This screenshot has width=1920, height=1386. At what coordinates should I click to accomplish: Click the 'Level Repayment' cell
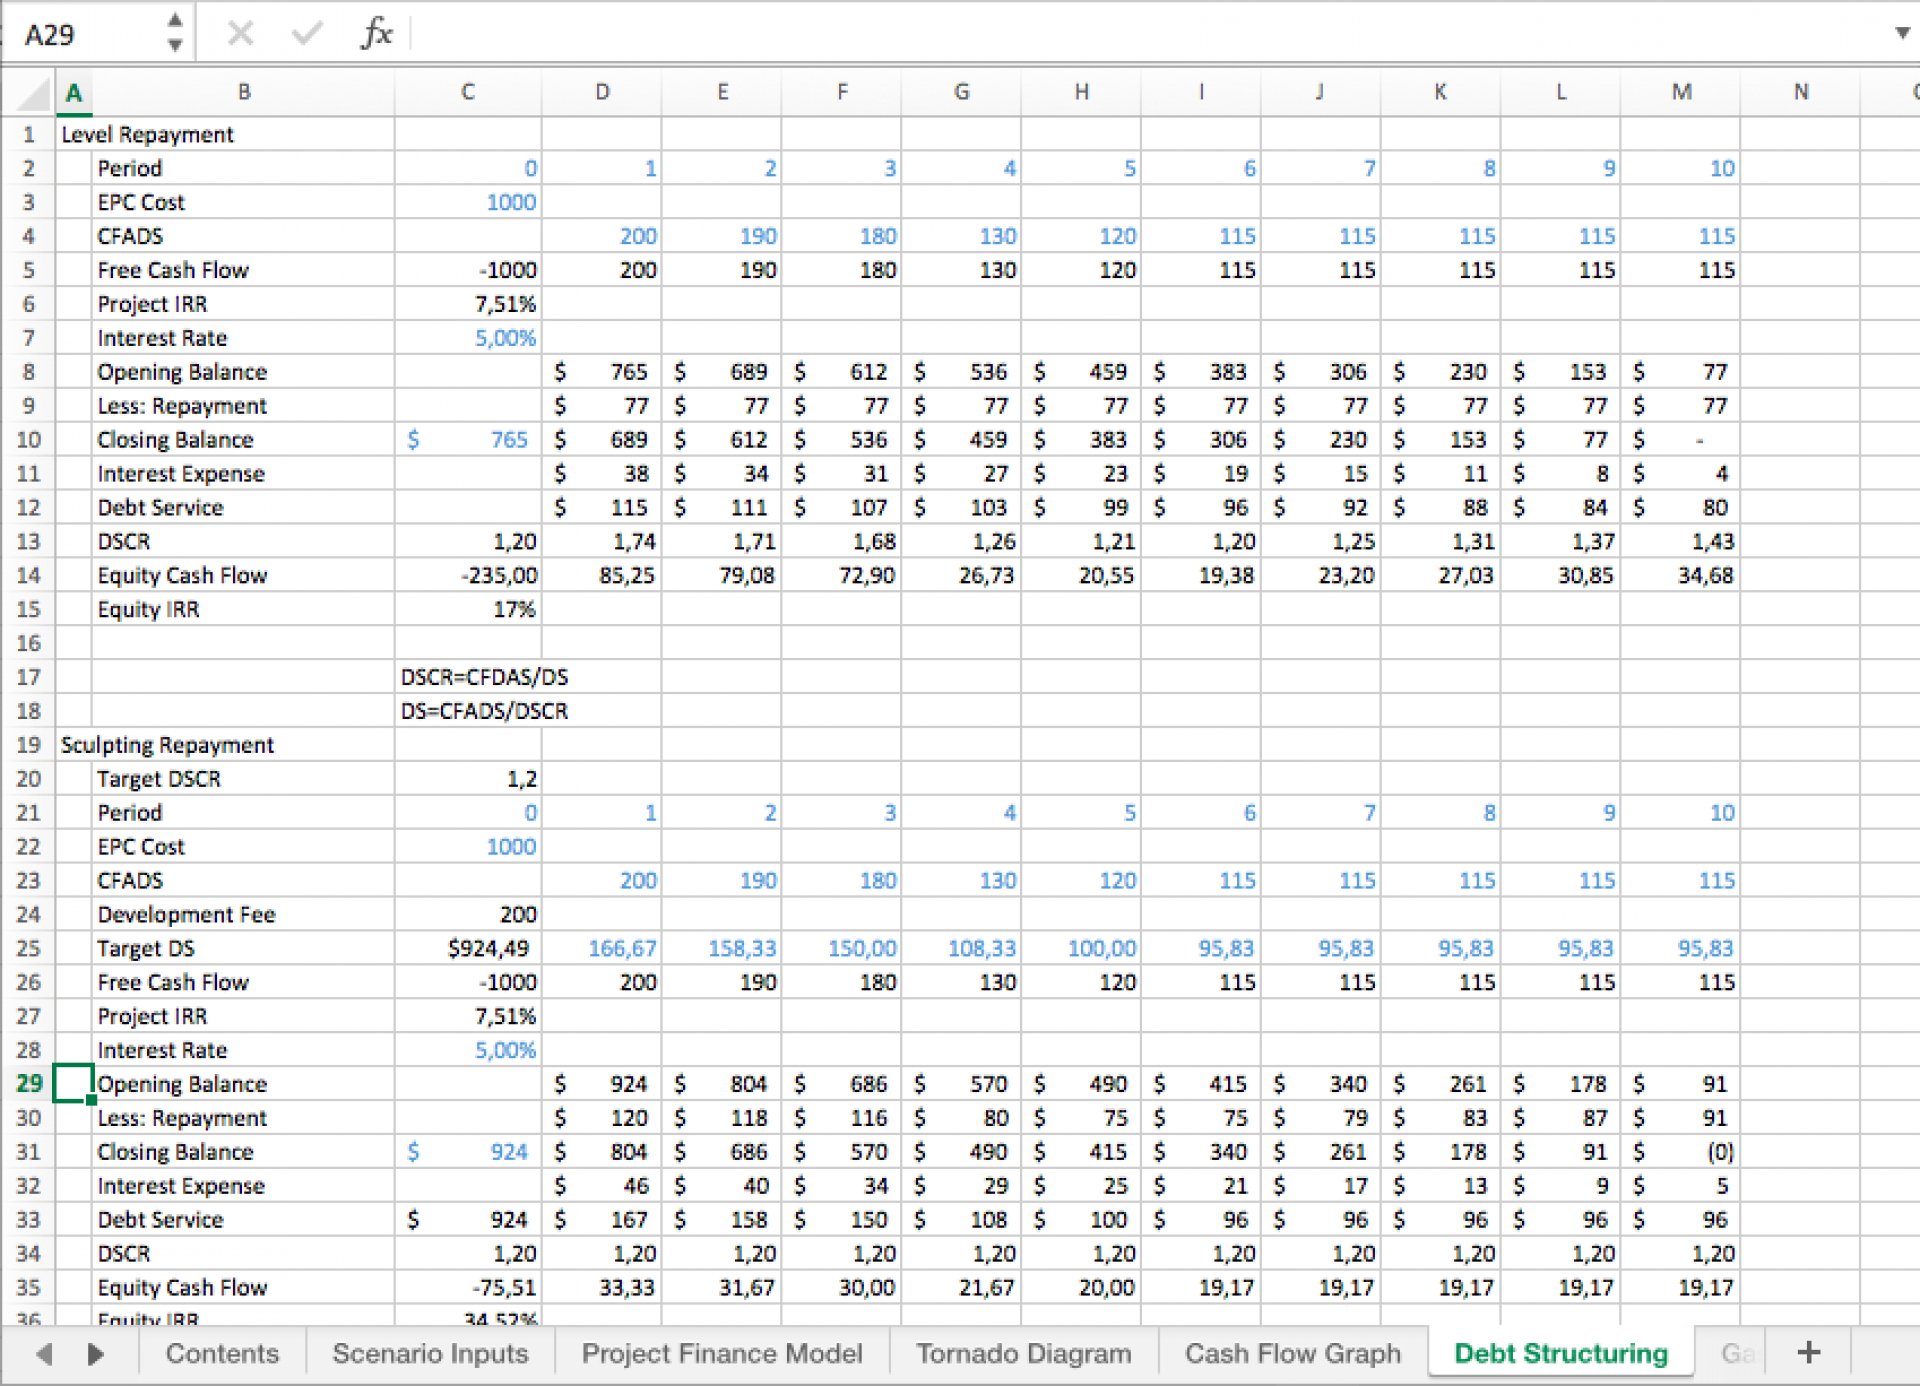147,134
